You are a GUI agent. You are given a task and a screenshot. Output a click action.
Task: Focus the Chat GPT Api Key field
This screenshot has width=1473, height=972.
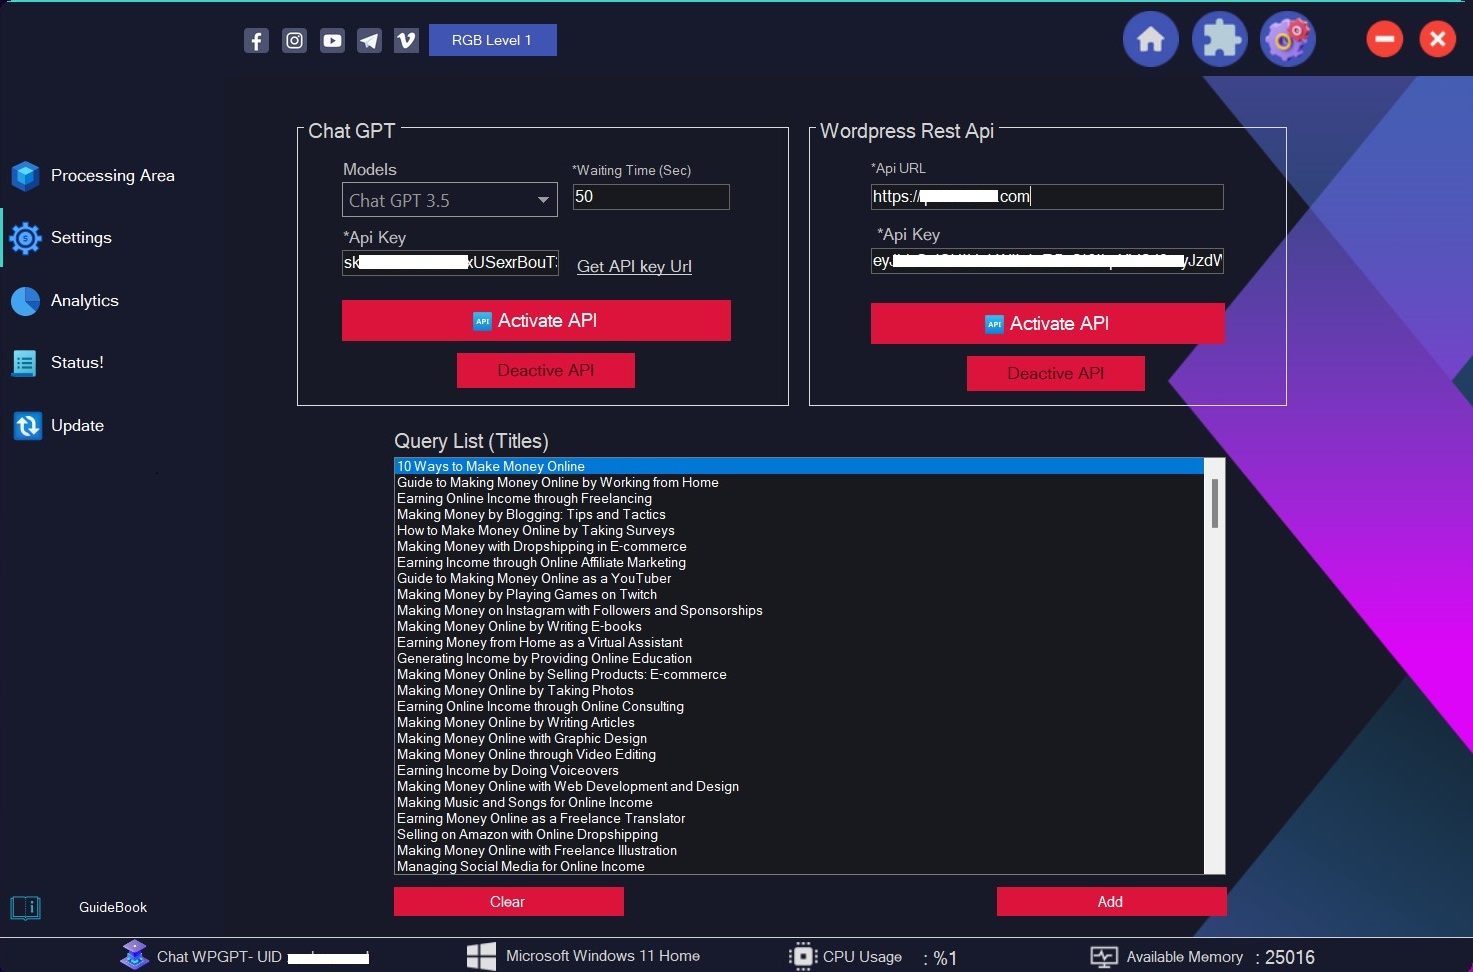tap(450, 263)
